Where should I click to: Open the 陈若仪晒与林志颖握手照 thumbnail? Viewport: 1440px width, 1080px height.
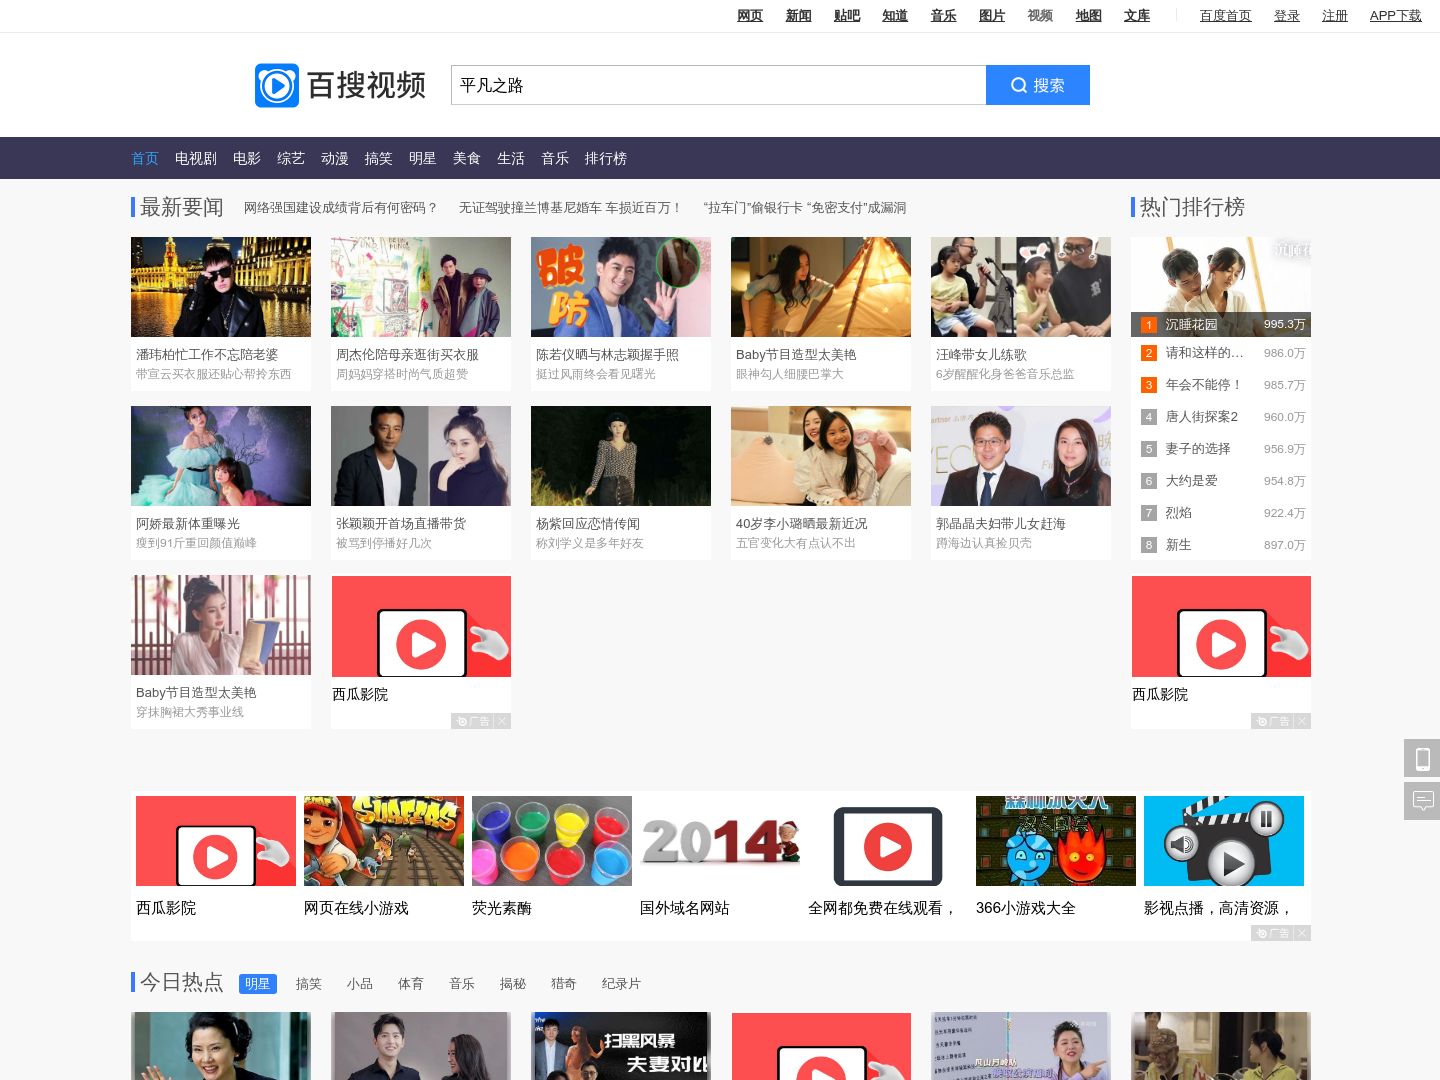pyautogui.click(x=621, y=287)
